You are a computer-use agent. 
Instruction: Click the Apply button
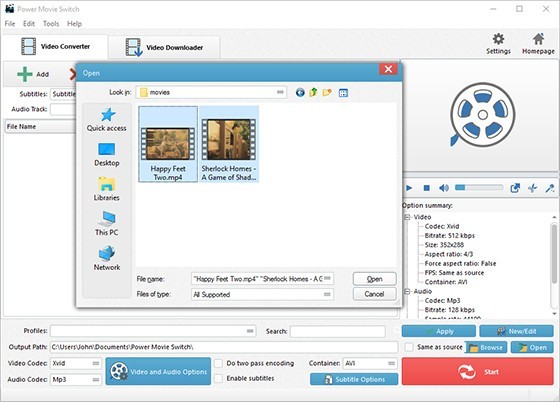[439, 331]
